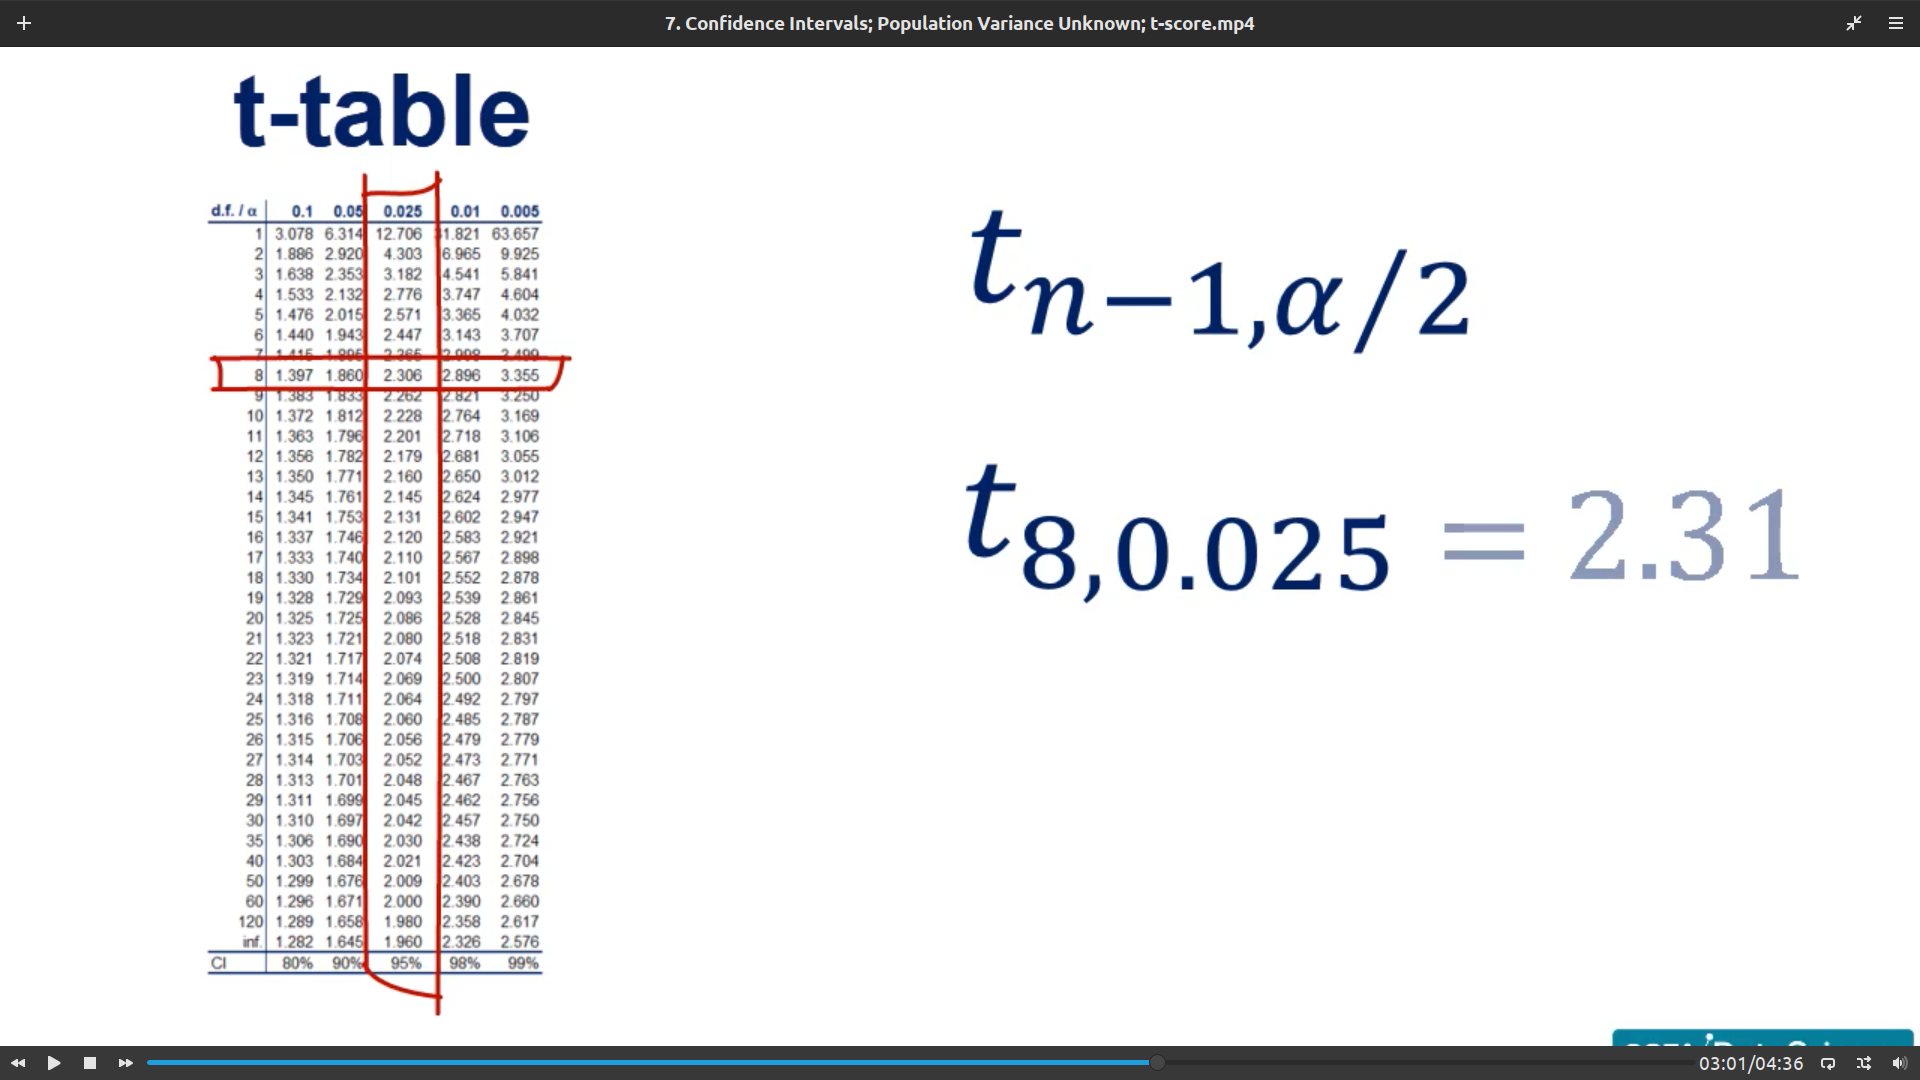1920x1080 pixels.
Task: Click the 2.31 result in the video
Action: click(1683, 536)
